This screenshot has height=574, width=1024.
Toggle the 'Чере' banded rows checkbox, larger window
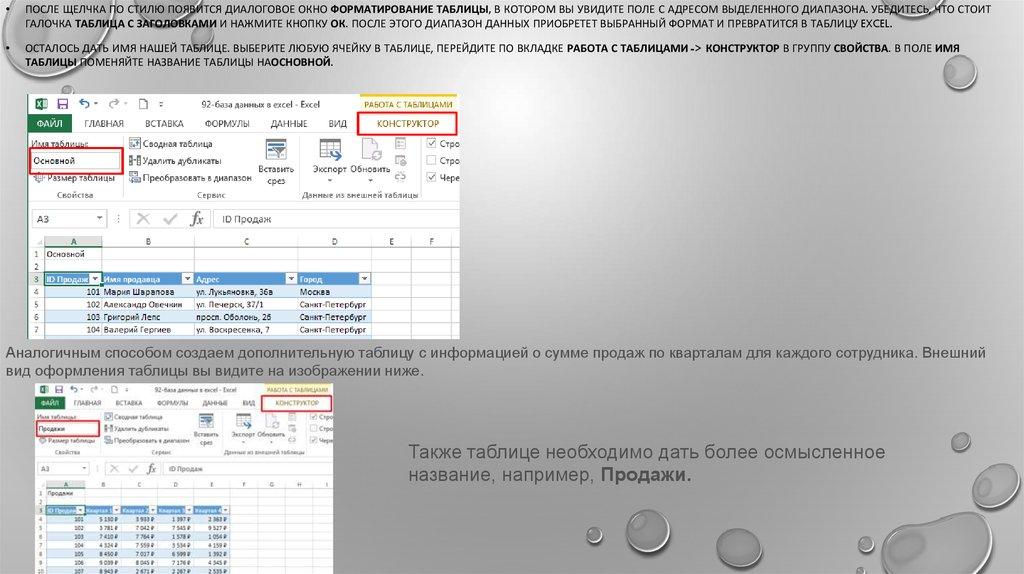point(432,177)
